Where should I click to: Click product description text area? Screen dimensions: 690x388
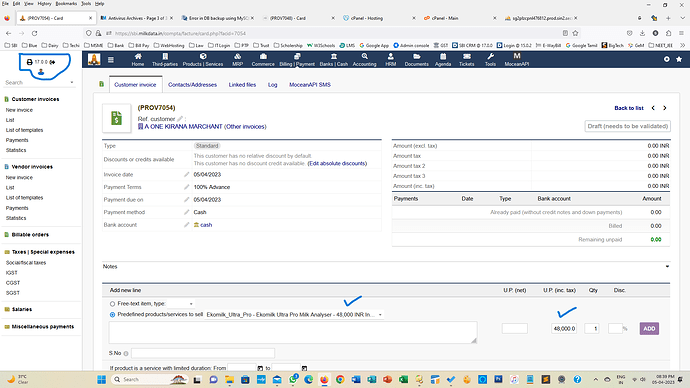coord(293,333)
